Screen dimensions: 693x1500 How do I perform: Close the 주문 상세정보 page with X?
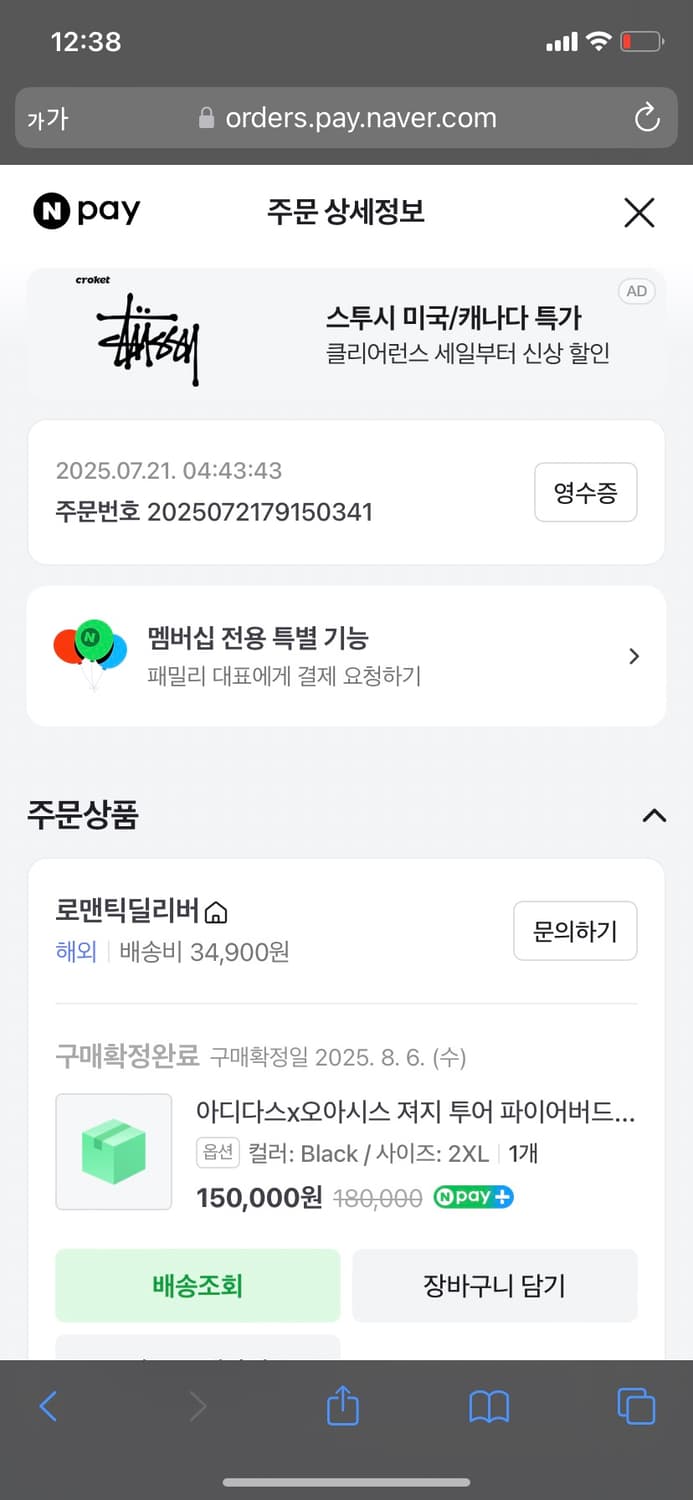(x=638, y=212)
